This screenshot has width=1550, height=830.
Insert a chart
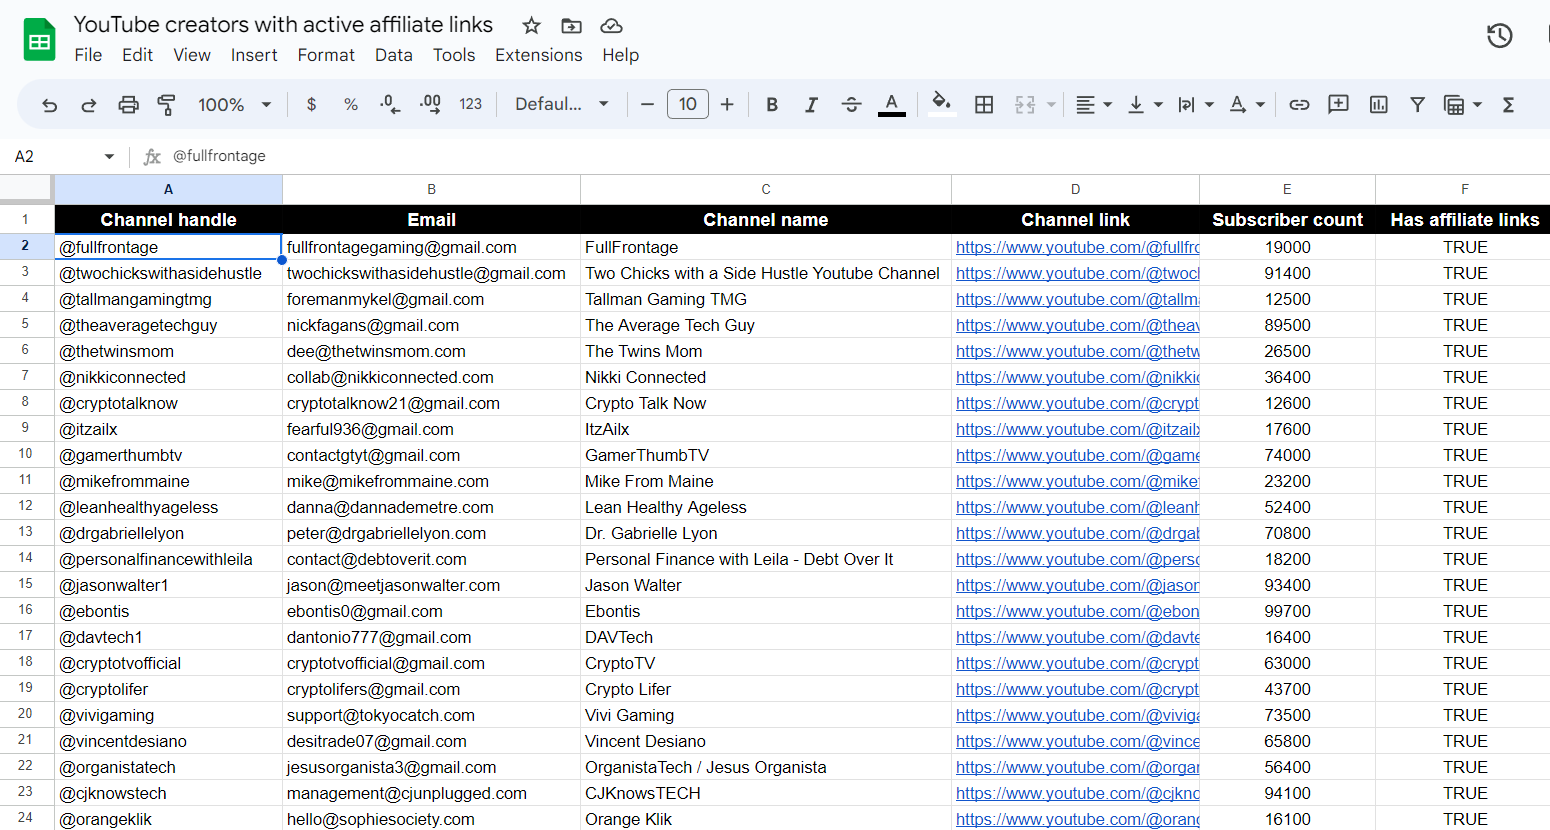[1378, 104]
